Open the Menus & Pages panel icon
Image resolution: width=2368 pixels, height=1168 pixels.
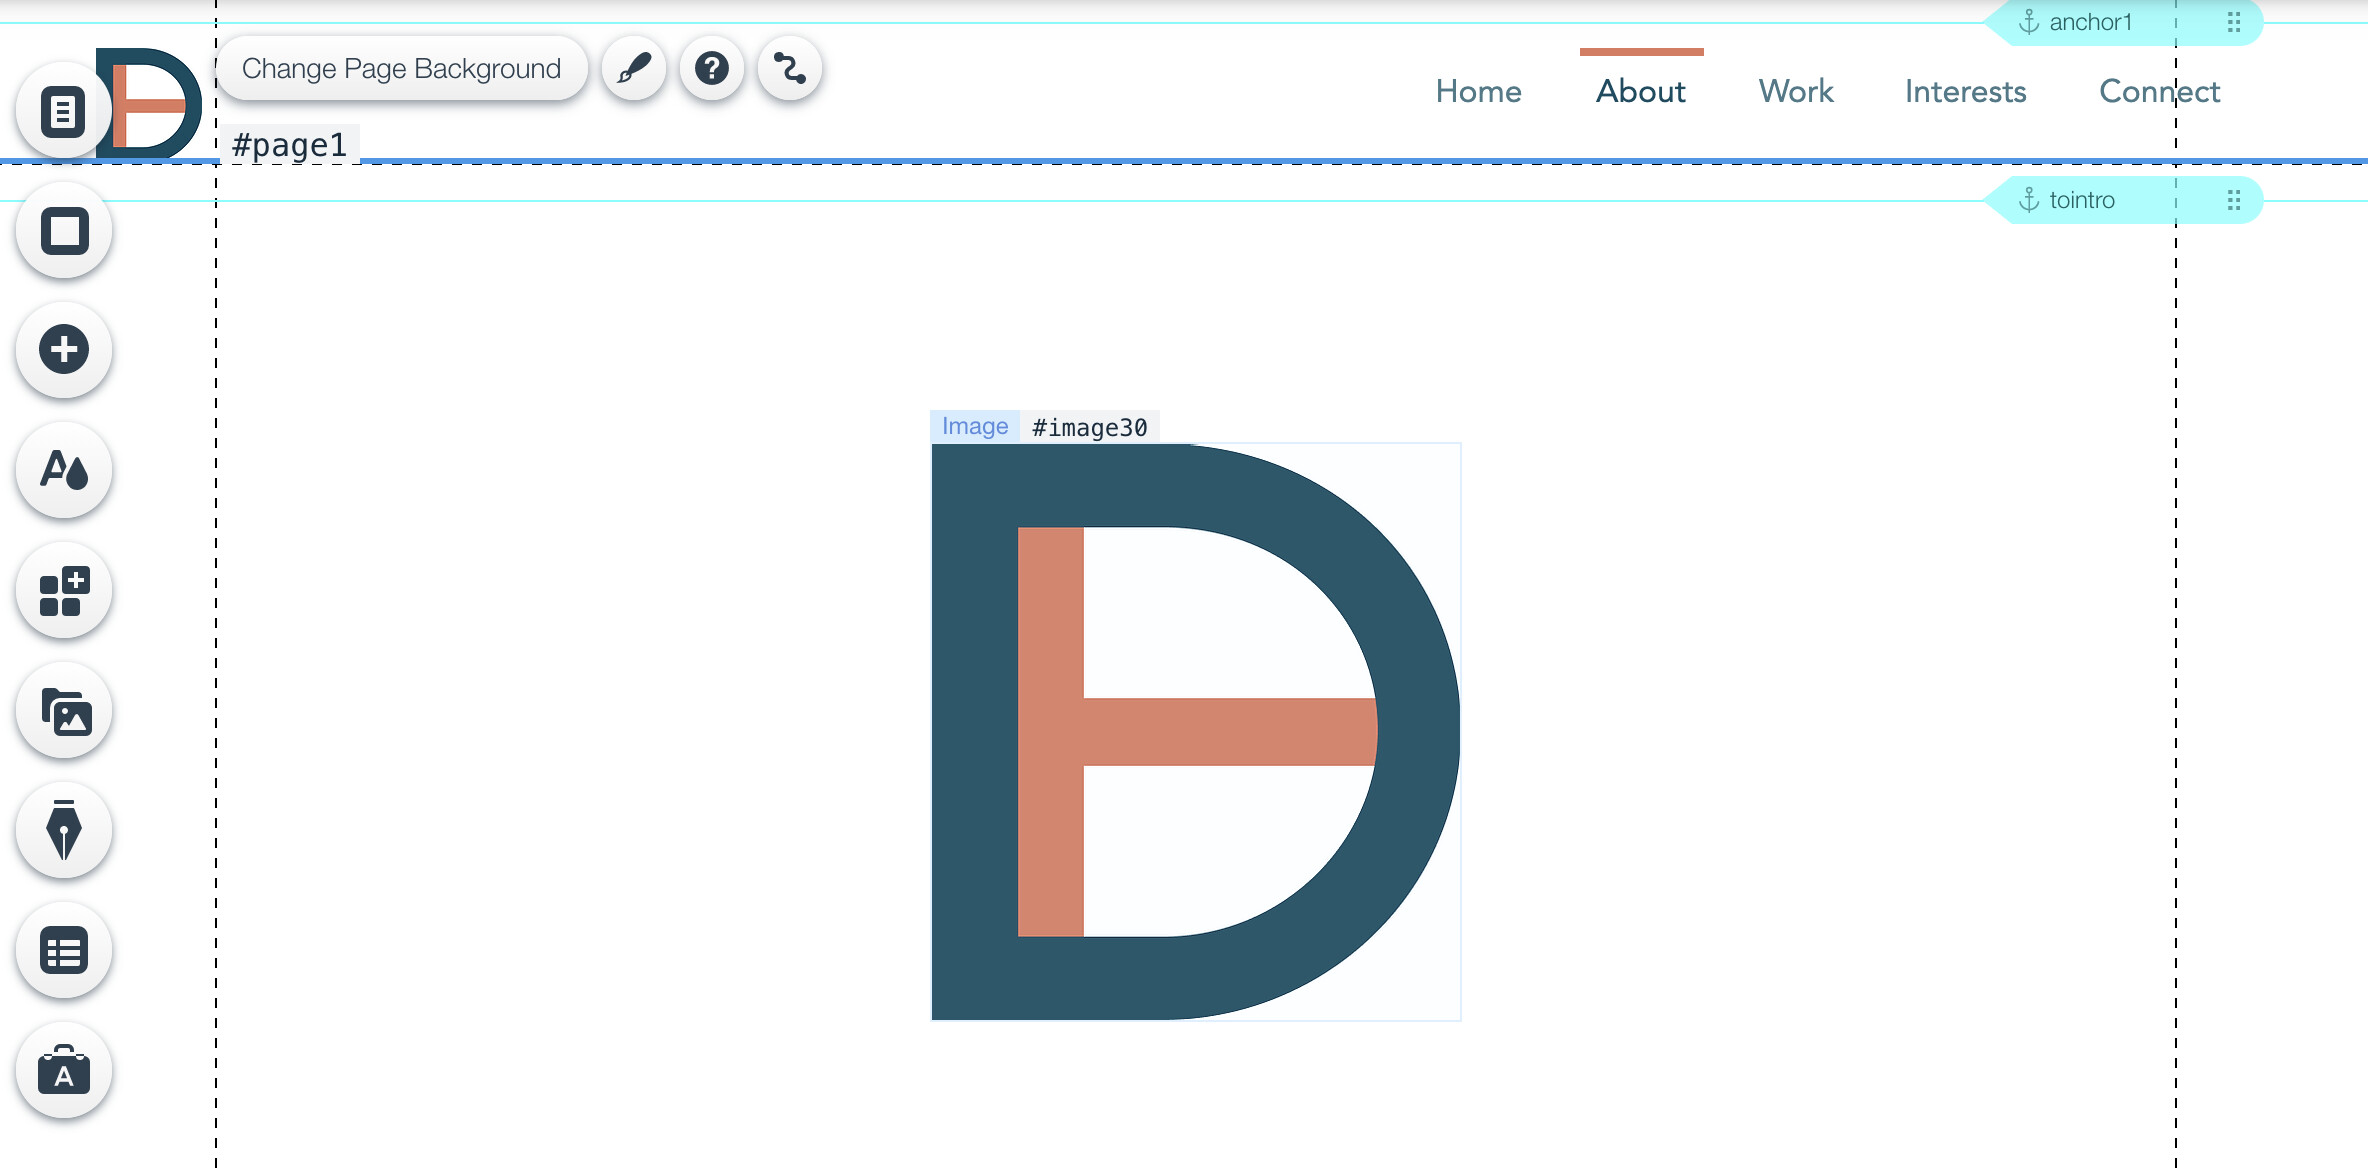[64, 111]
